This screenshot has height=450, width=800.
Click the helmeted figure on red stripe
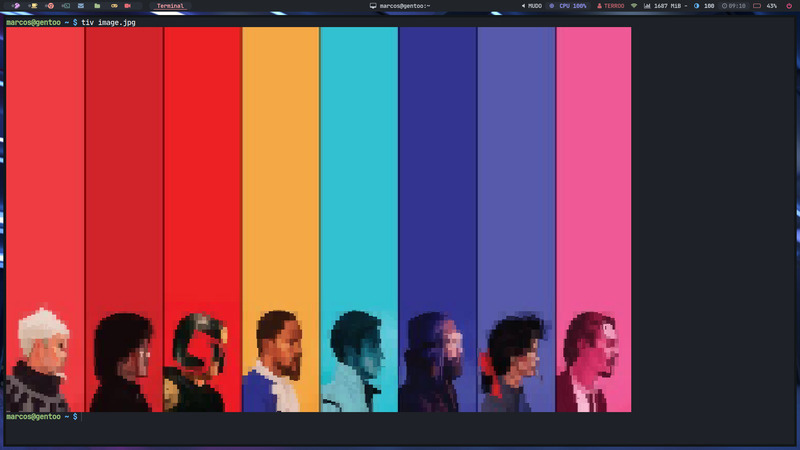click(195, 362)
